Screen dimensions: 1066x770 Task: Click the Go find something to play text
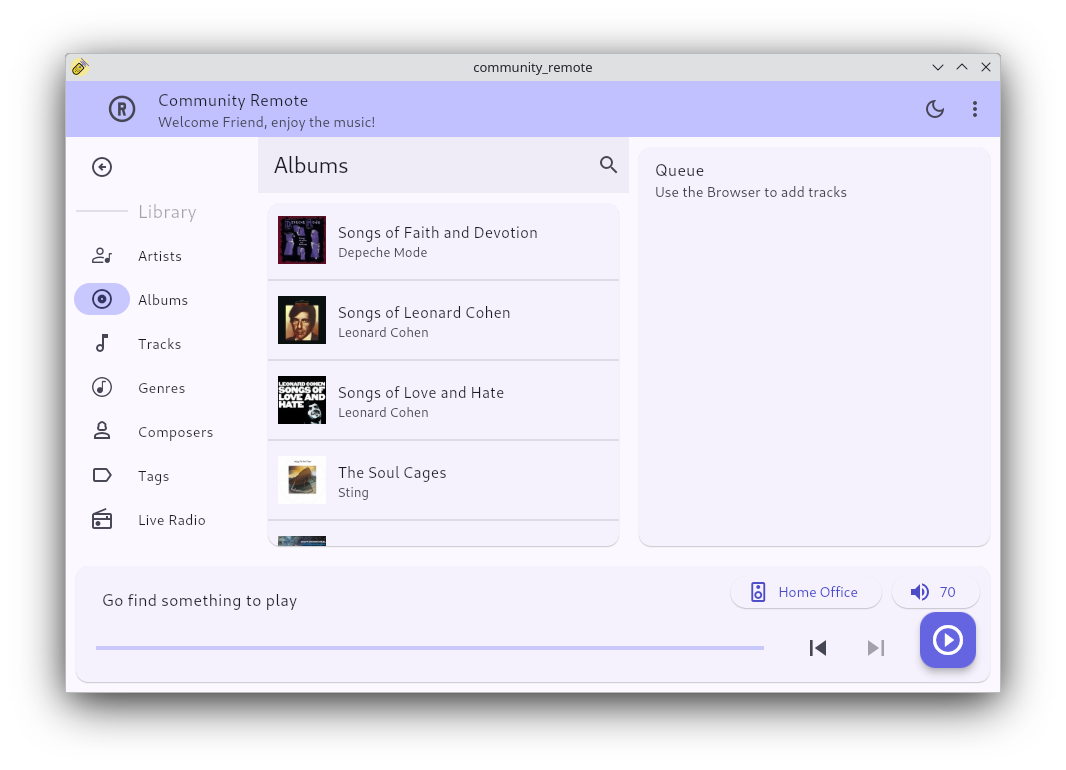(x=199, y=600)
